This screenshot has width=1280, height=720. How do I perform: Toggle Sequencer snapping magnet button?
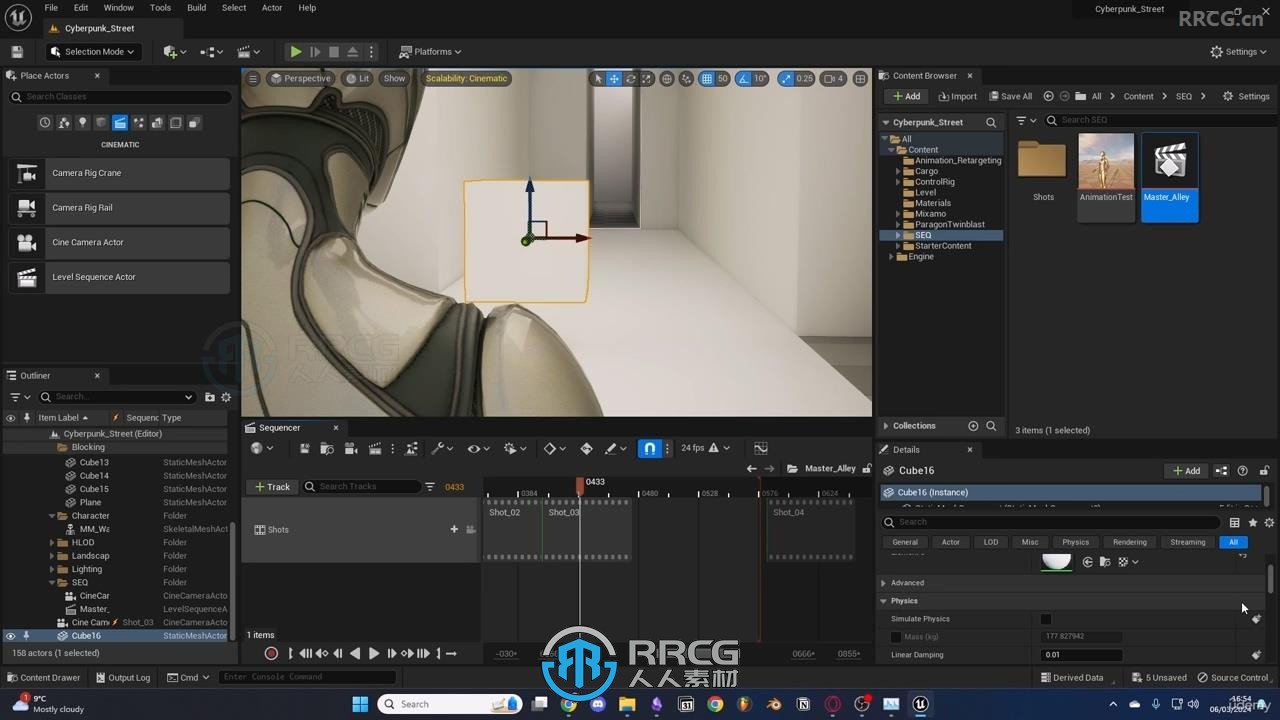click(650, 449)
